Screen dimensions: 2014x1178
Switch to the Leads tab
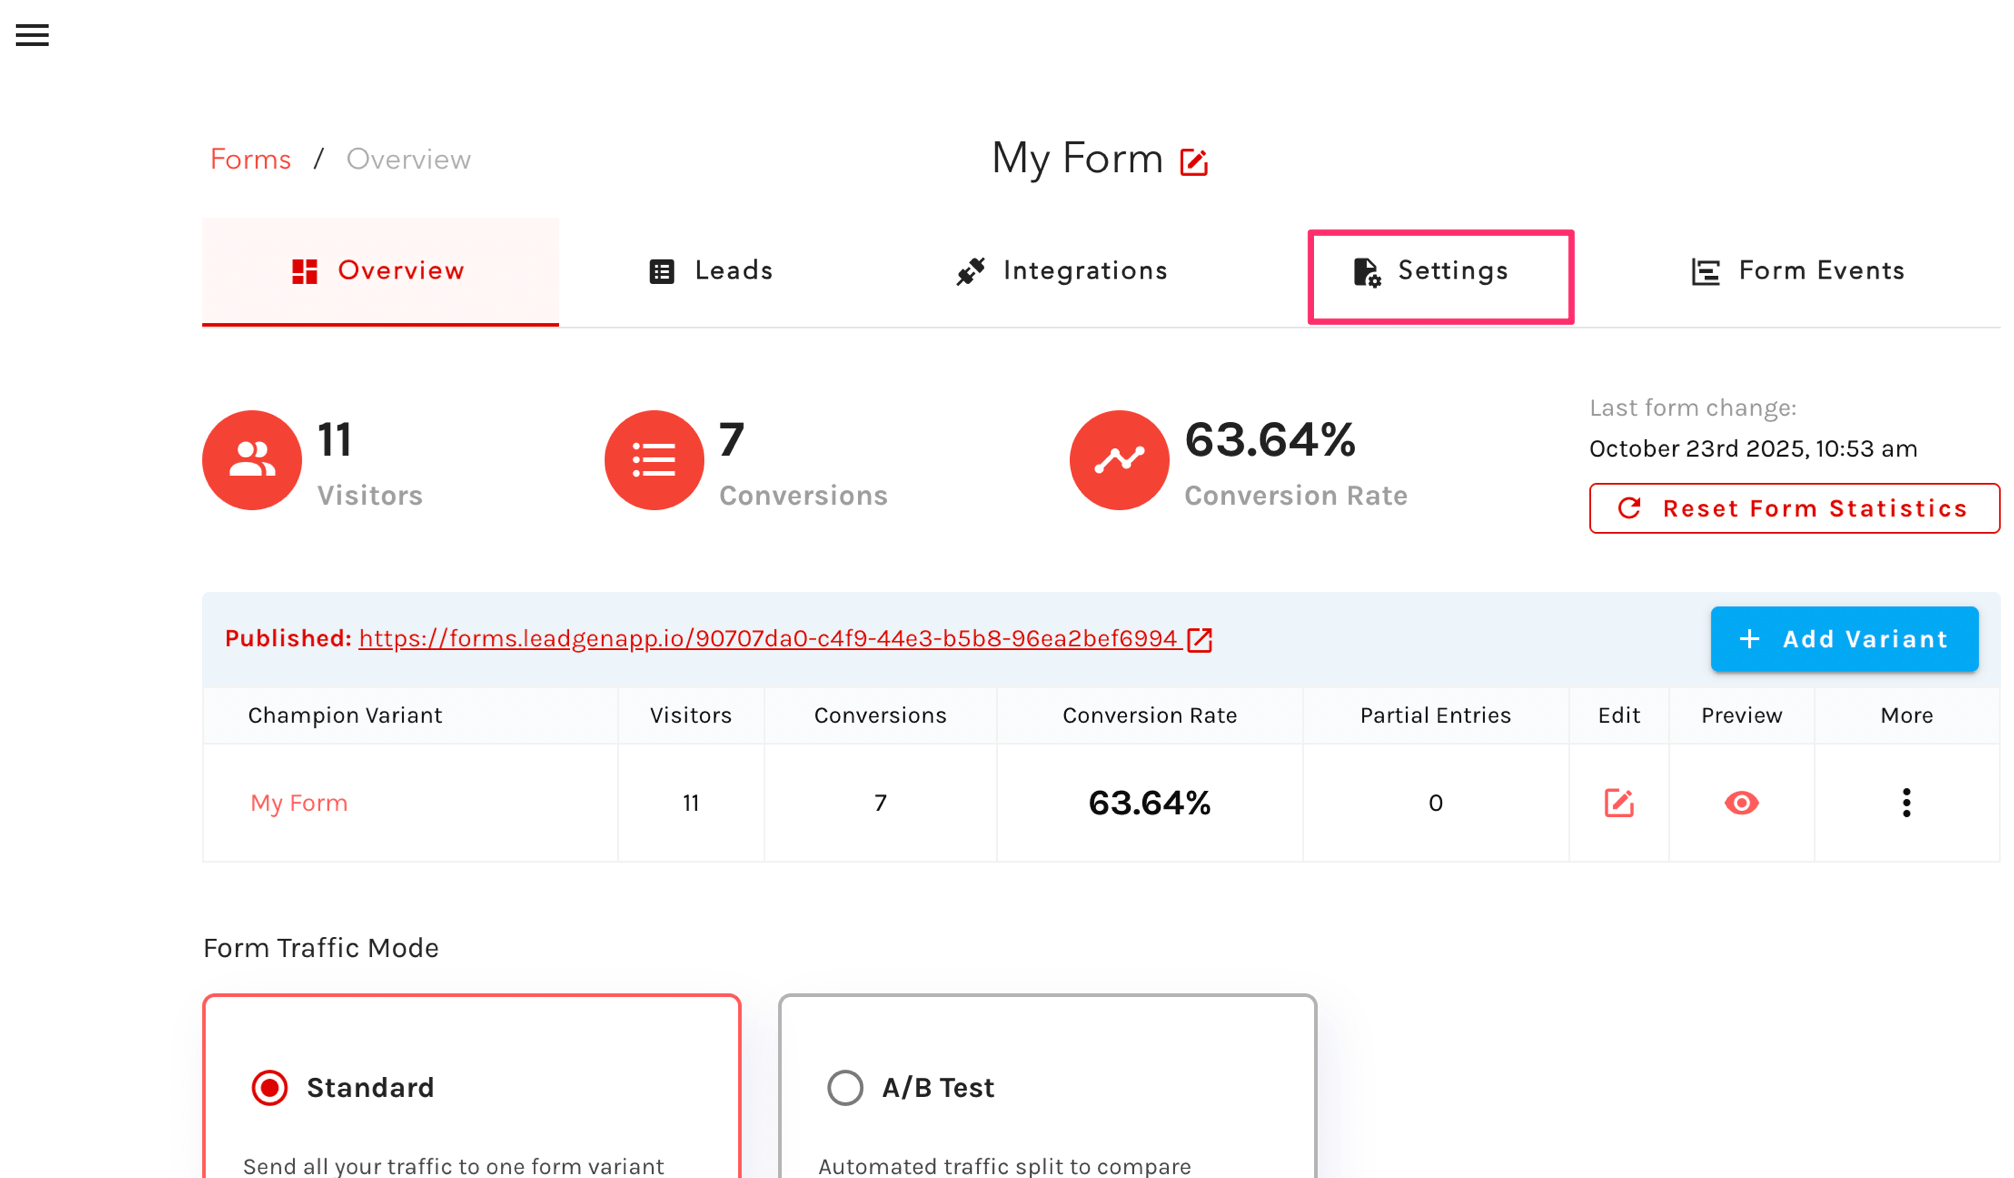[711, 271]
